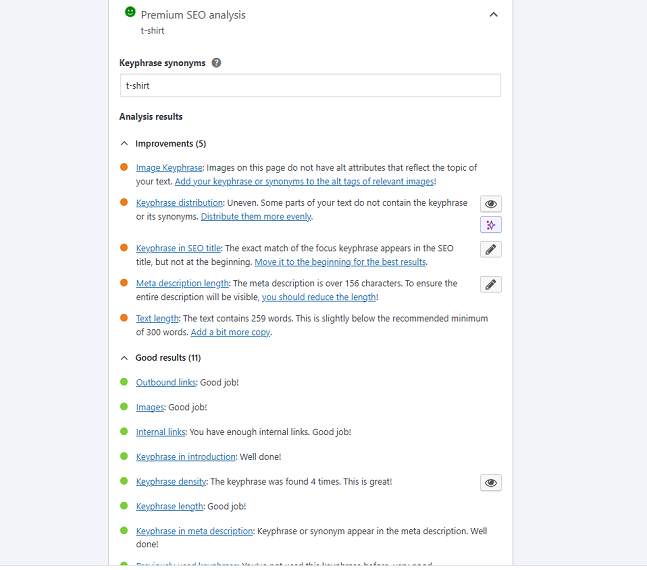Click the Text length assessment link

pos(158,319)
